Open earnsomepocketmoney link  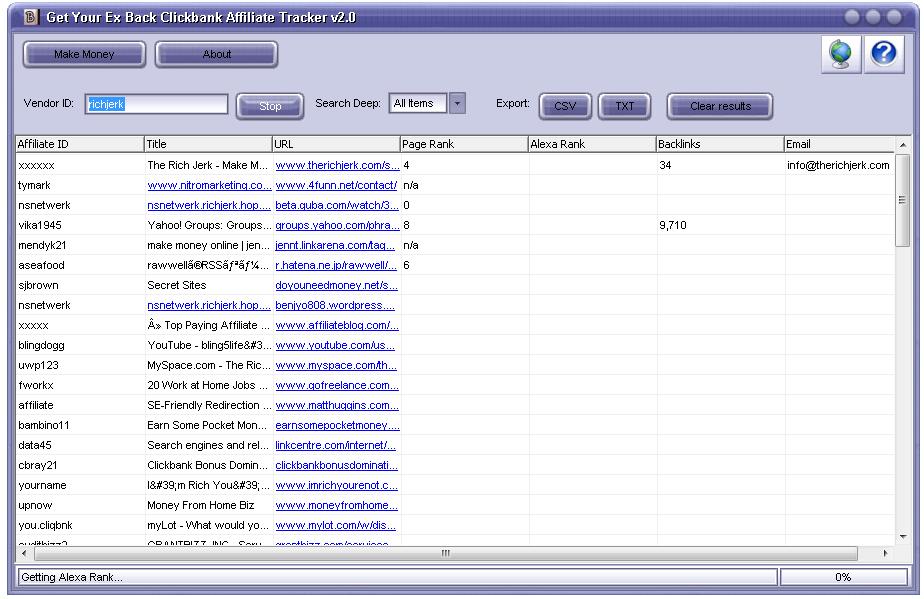point(337,426)
